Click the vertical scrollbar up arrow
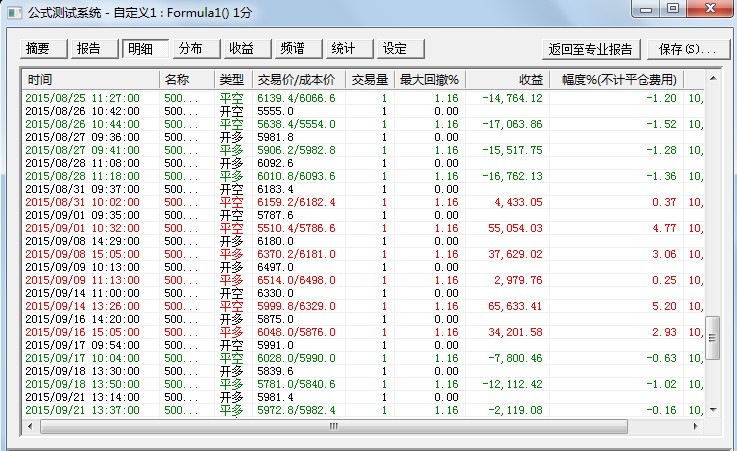The height and width of the screenshot is (451, 737). pos(713,78)
